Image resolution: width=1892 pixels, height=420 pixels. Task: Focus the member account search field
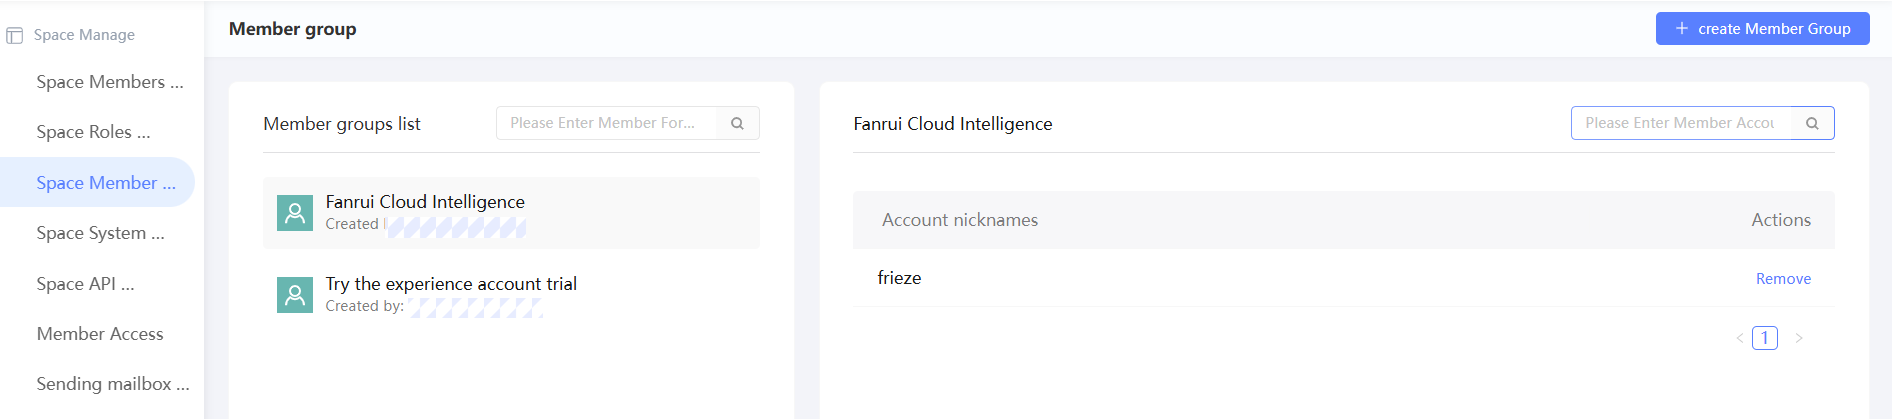1680,123
